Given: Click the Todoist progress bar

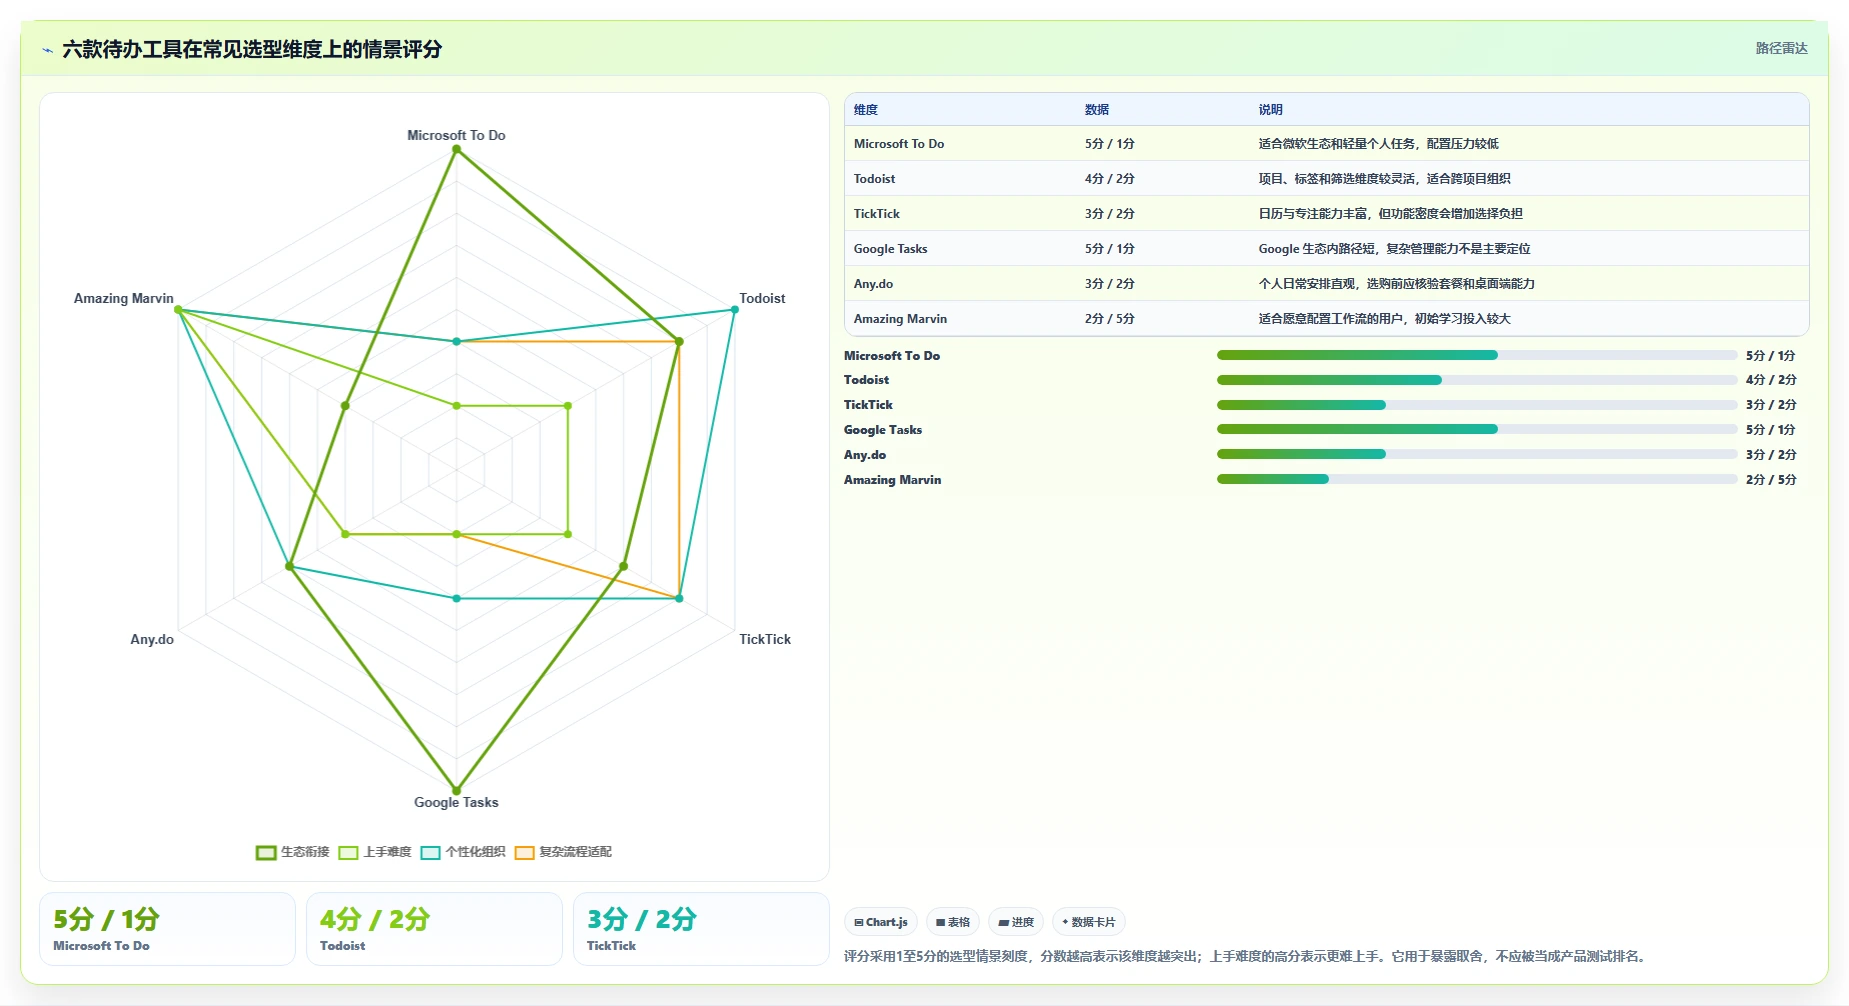Looking at the screenshot, I should 1477,380.
